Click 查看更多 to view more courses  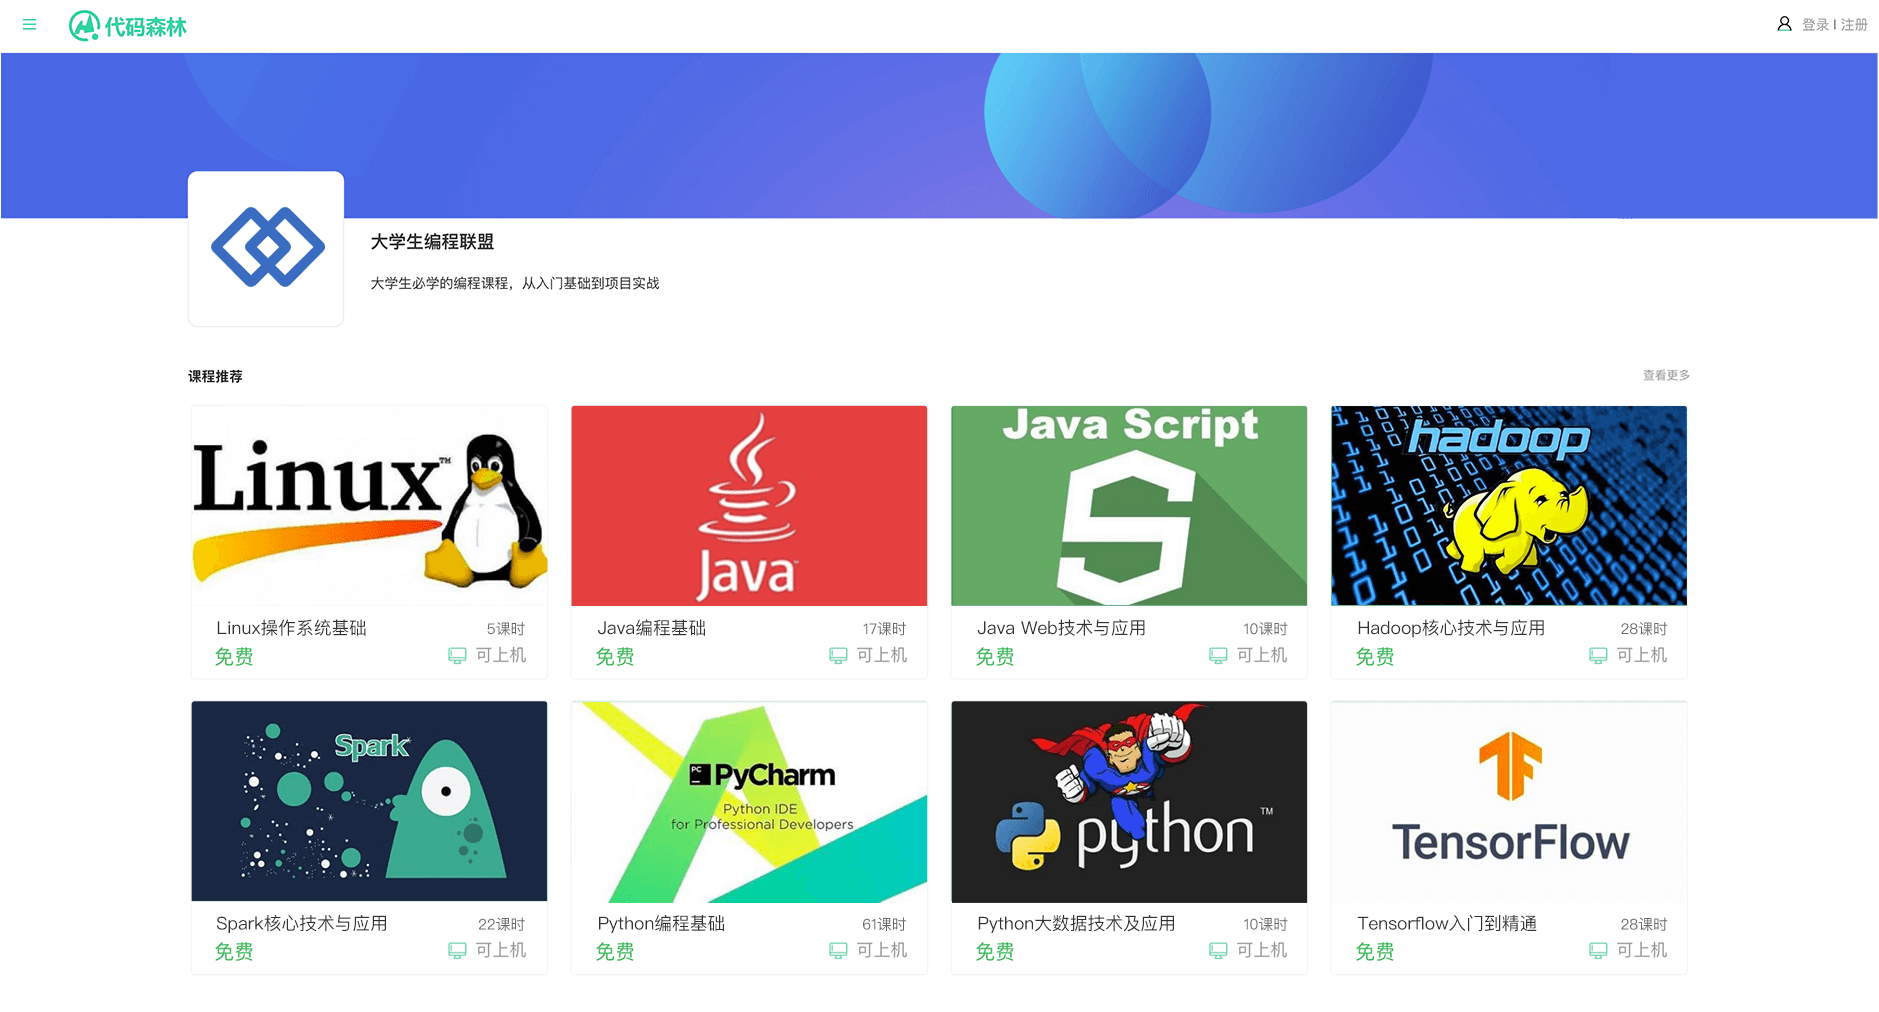pyautogui.click(x=1666, y=375)
